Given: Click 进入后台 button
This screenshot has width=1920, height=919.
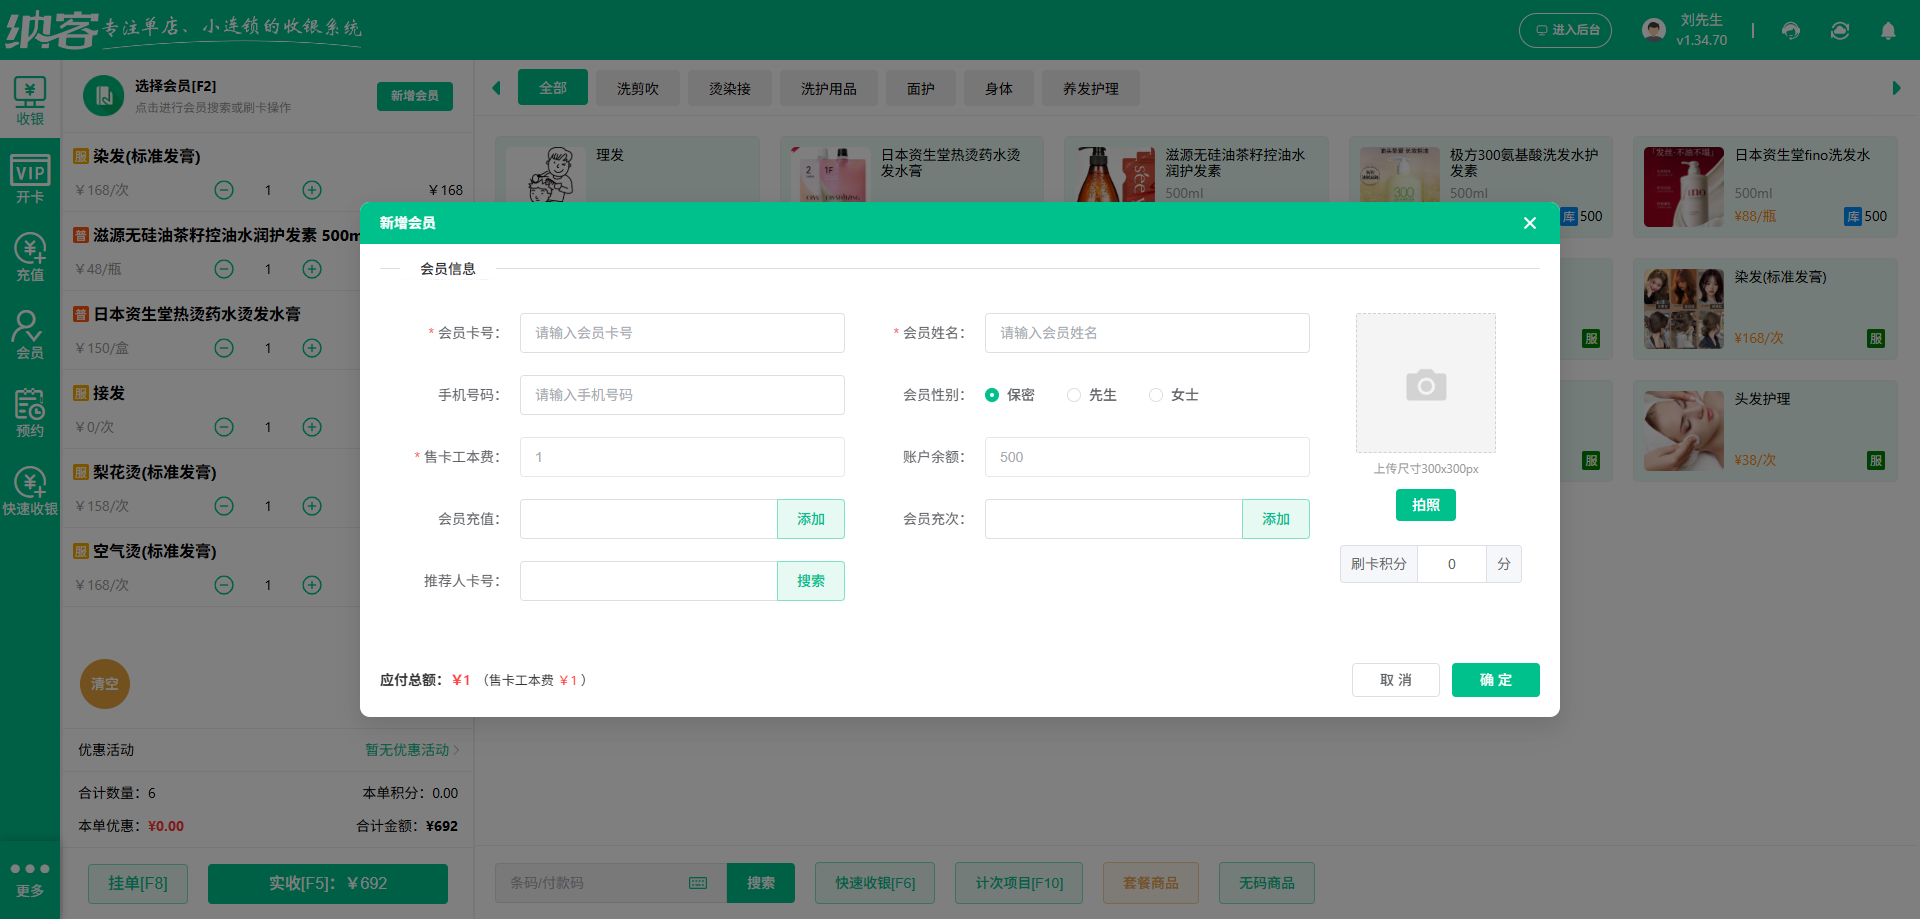Looking at the screenshot, I should tap(1566, 30).
